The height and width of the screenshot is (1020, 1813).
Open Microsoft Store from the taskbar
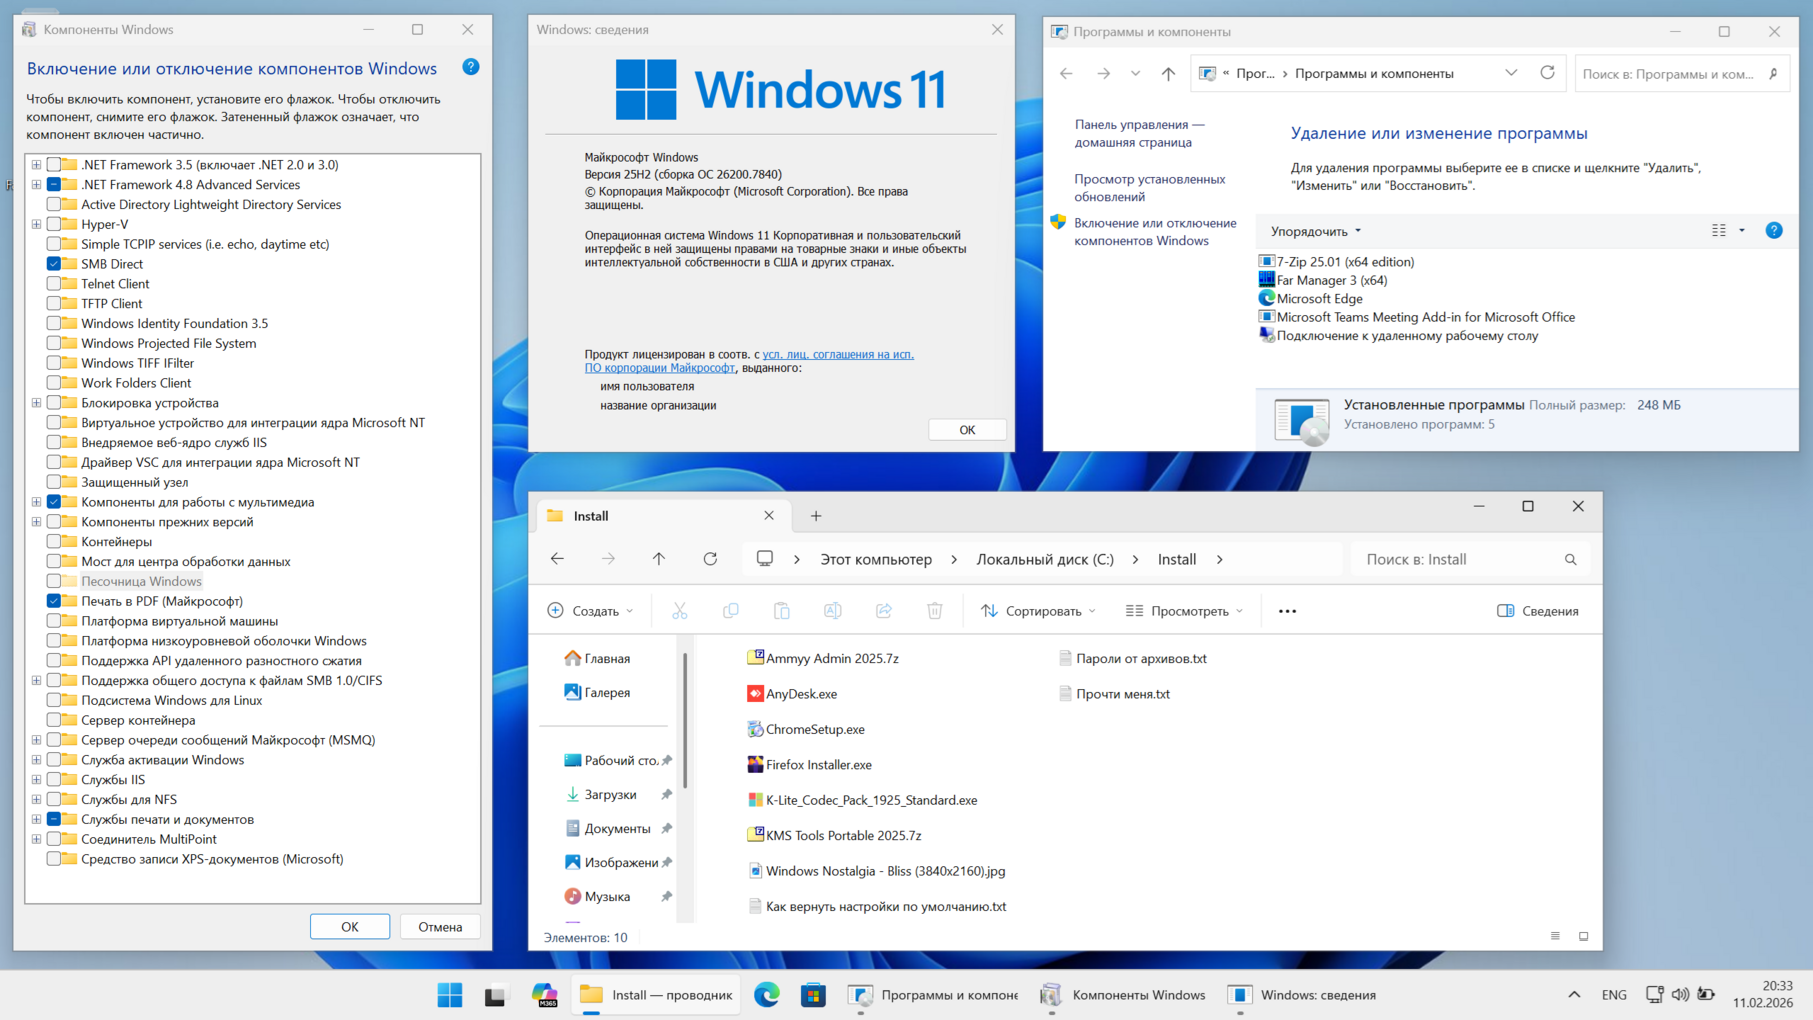[813, 995]
